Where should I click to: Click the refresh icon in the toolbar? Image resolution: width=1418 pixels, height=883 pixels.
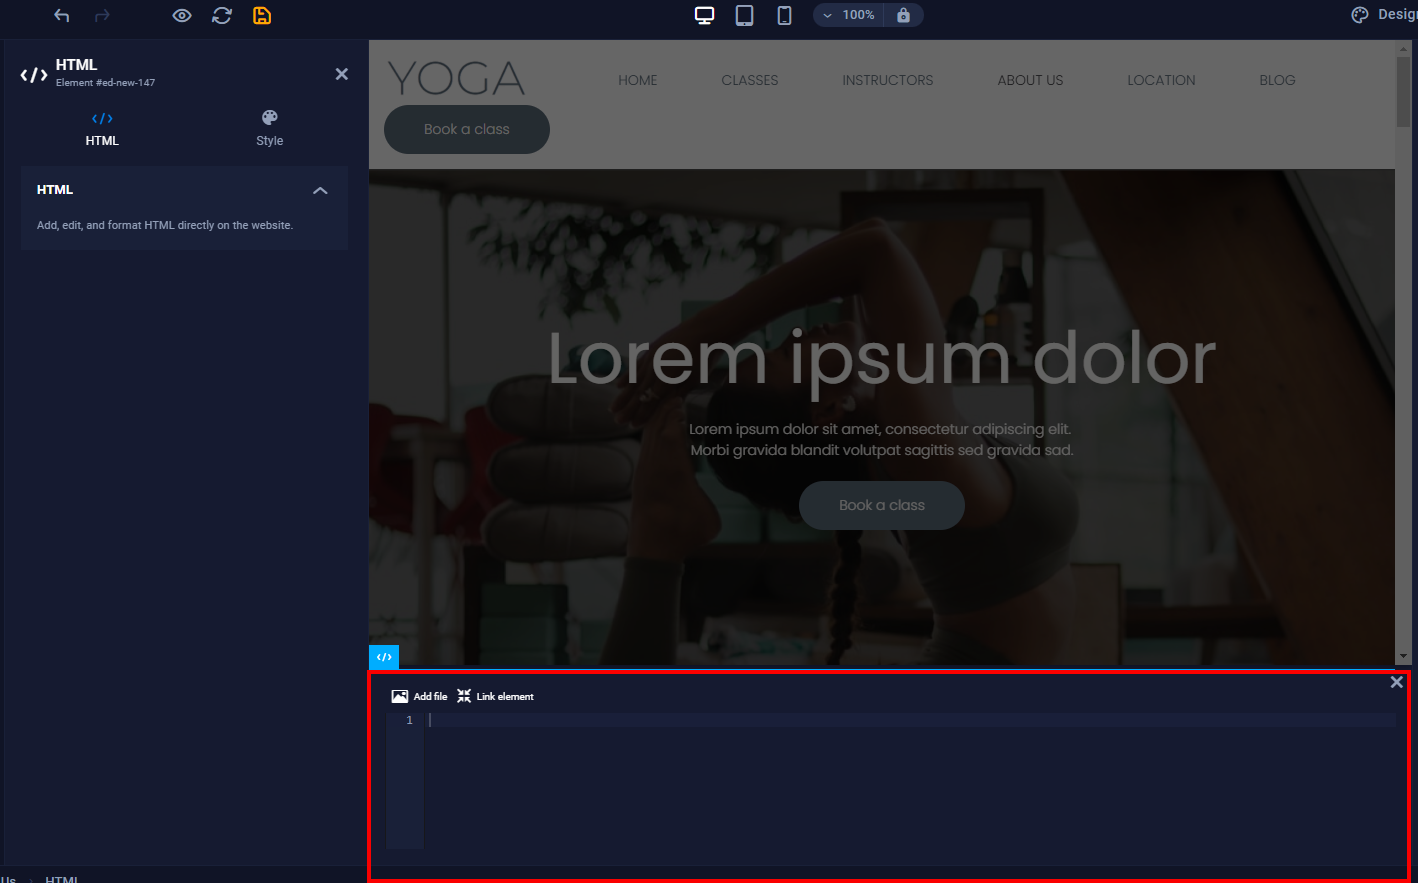pos(222,15)
